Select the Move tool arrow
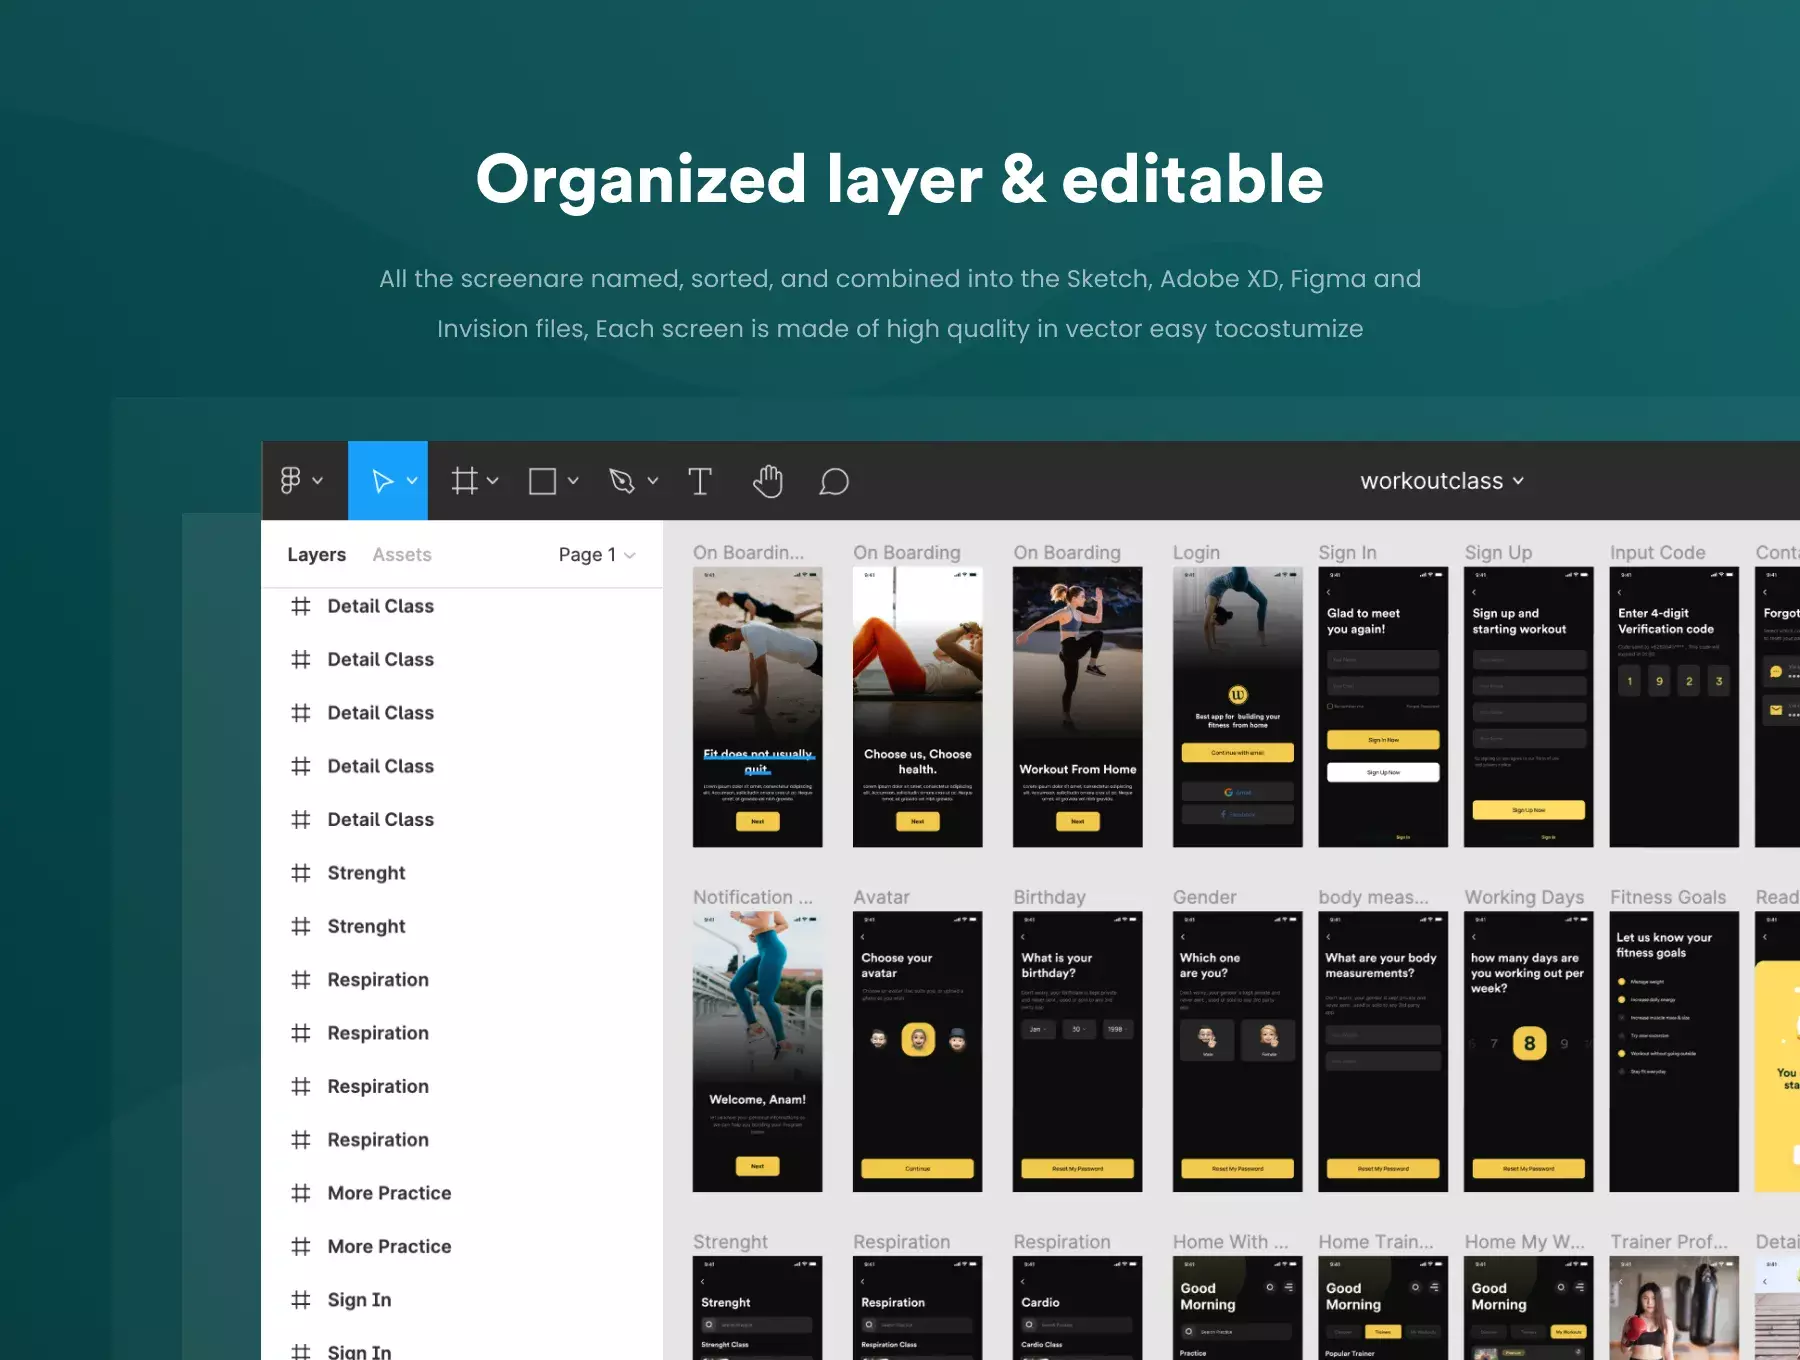This screenshot has width=1800, height=1360. 382,481
